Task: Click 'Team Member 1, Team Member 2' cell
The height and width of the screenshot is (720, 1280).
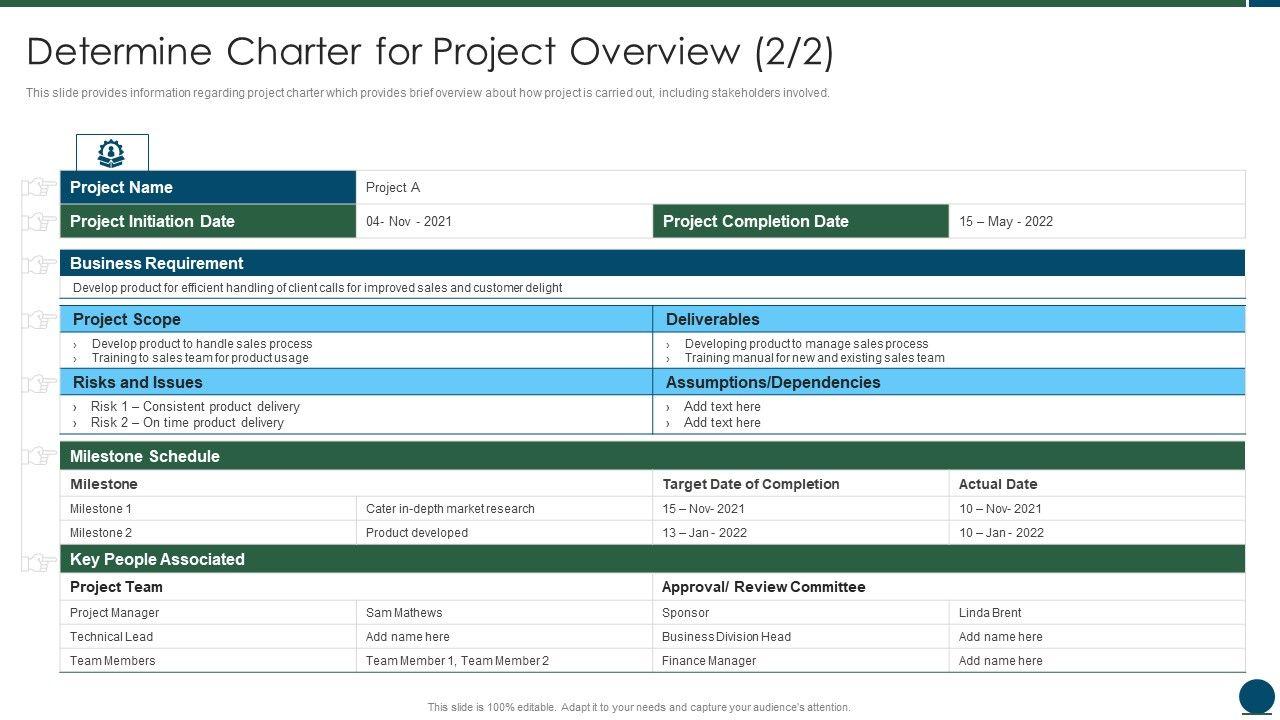Action: click(504, 661)
